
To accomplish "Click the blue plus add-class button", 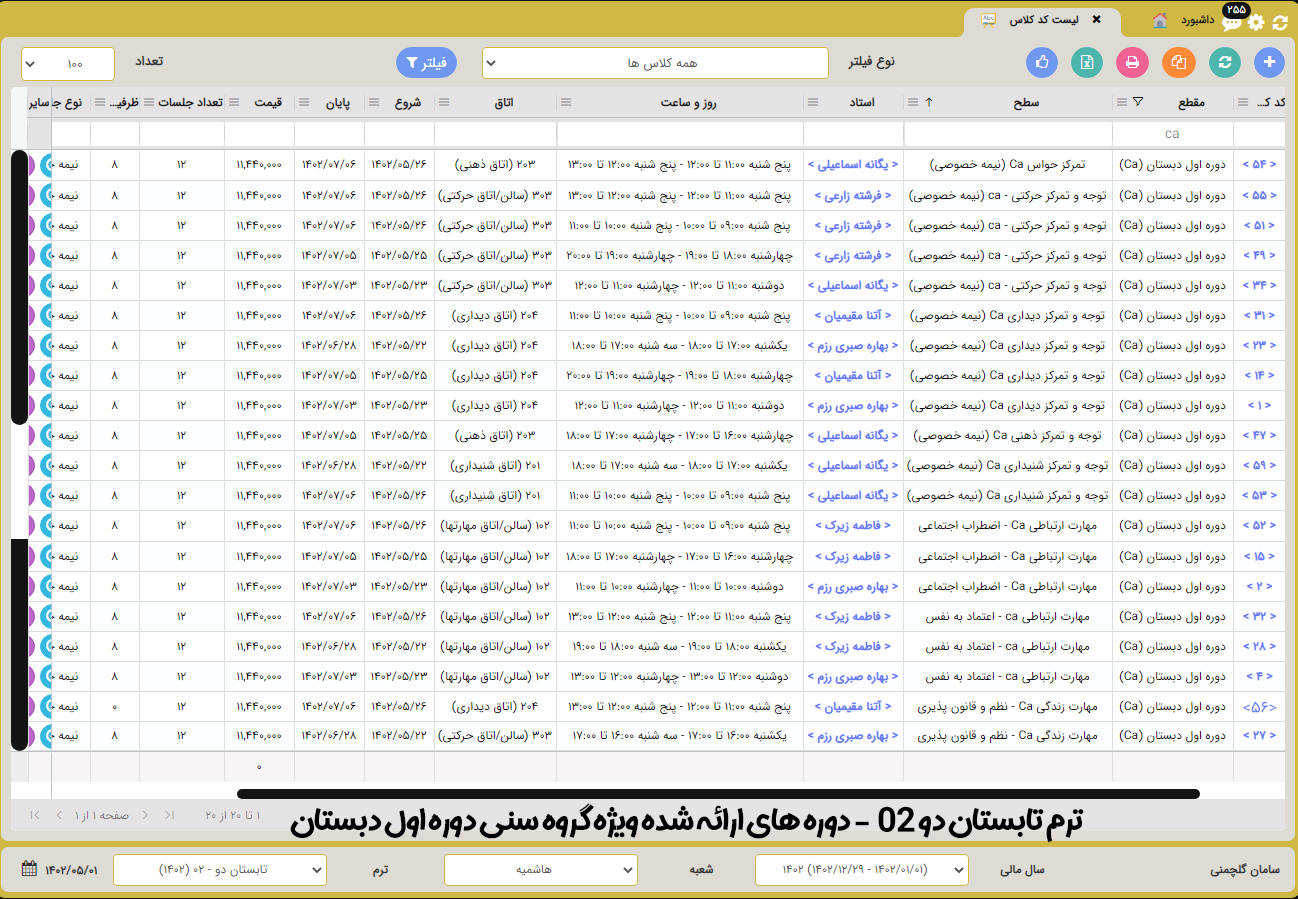I will [x=1270, y=62].
